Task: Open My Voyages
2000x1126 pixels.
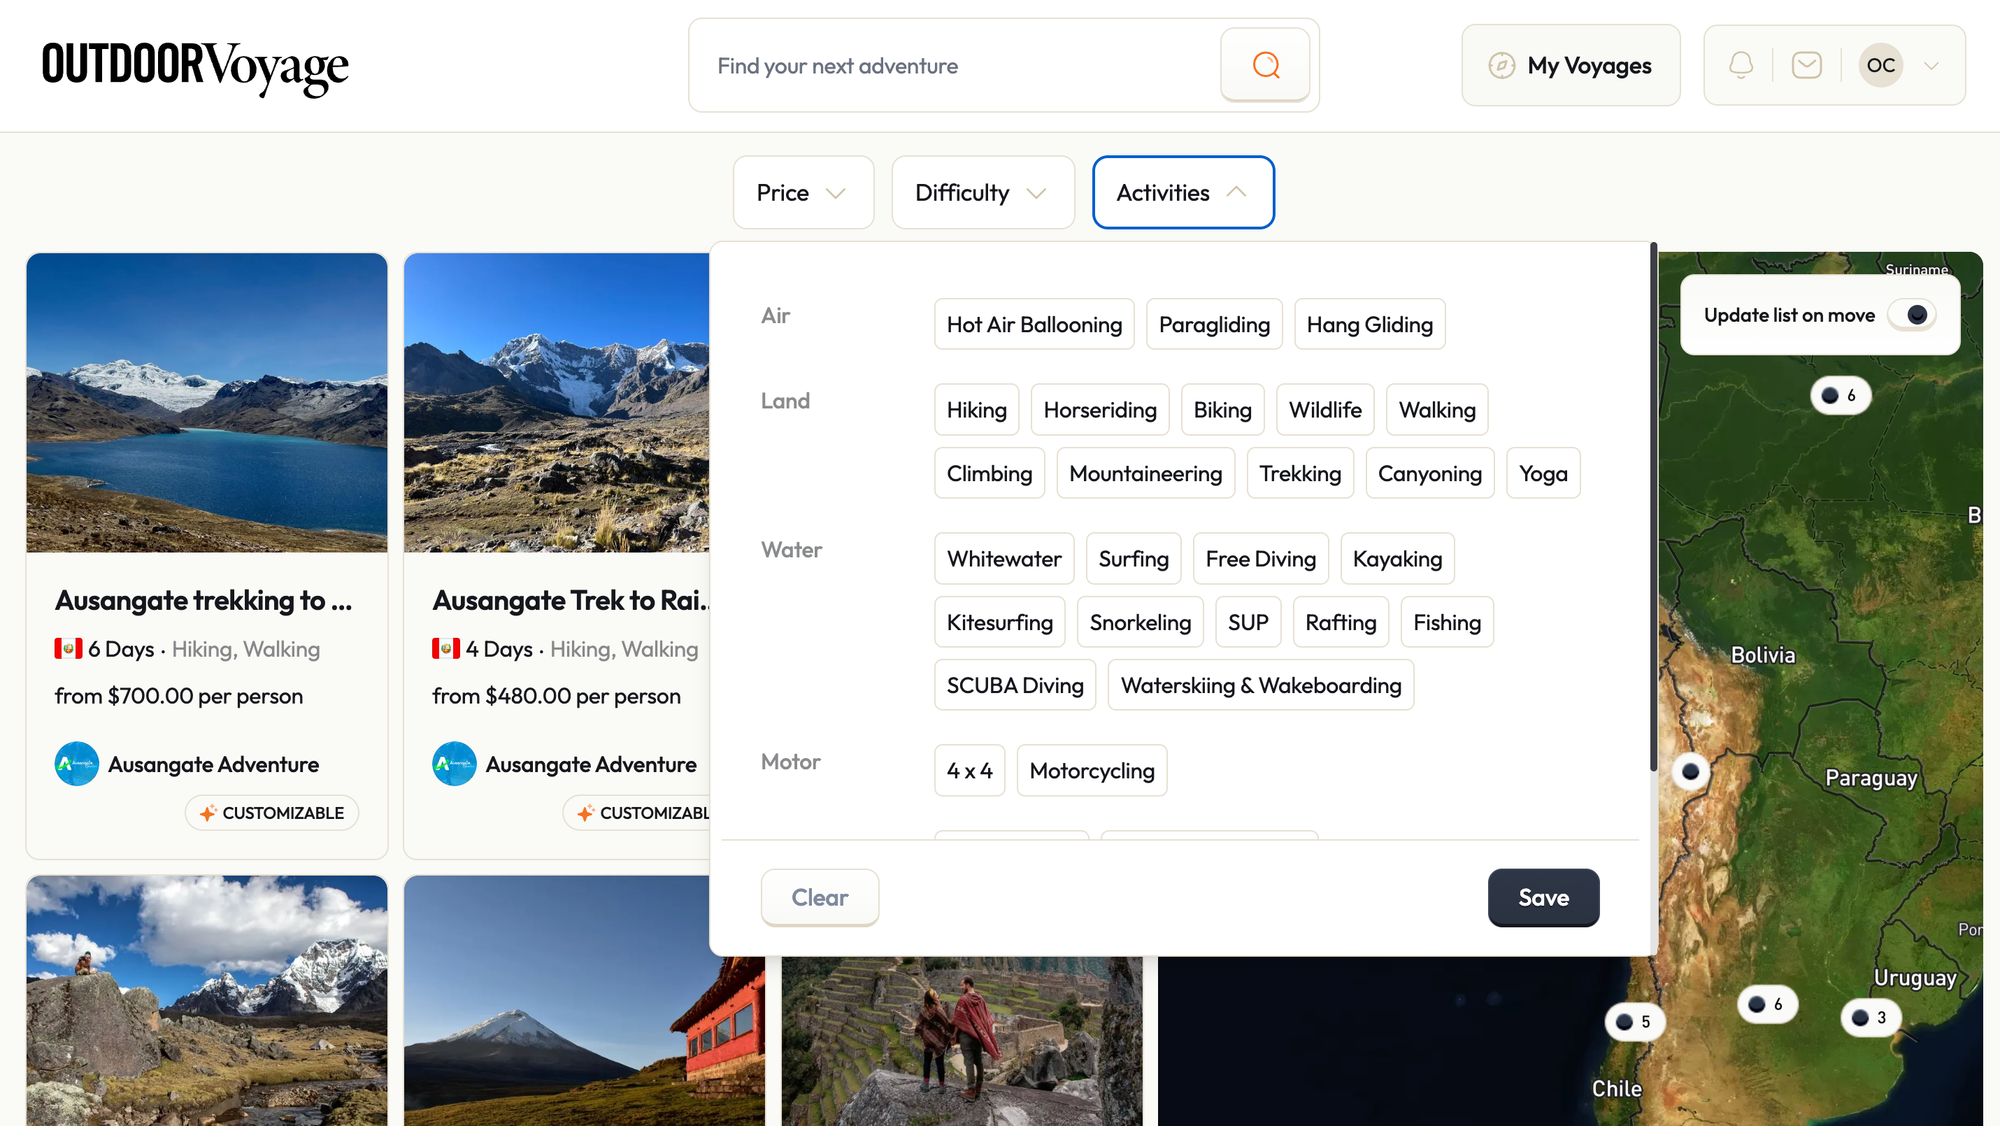Action: coord(1570,66)
